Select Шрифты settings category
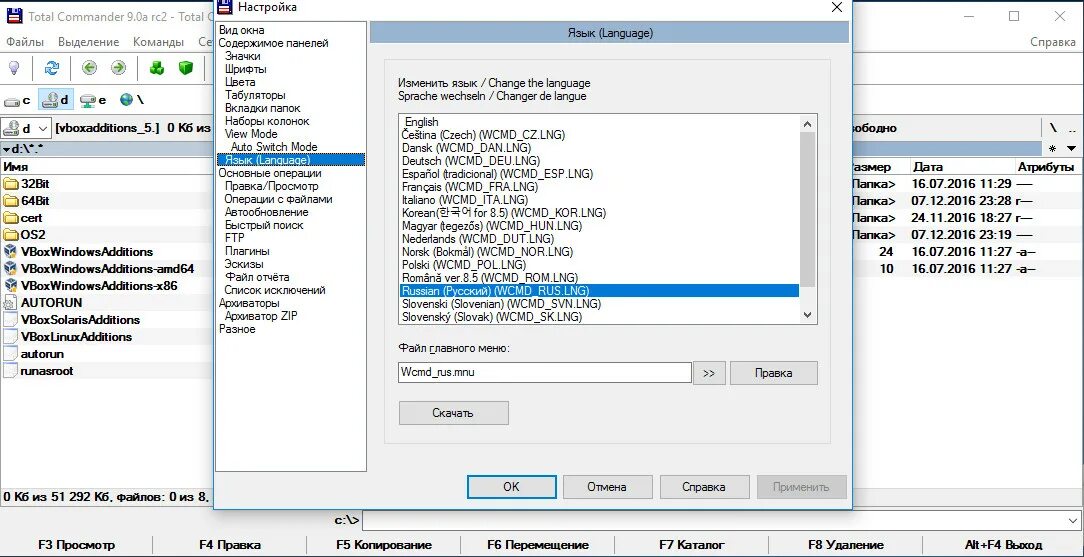Viewport: 1084px width, 557px height. coord(245,69)
